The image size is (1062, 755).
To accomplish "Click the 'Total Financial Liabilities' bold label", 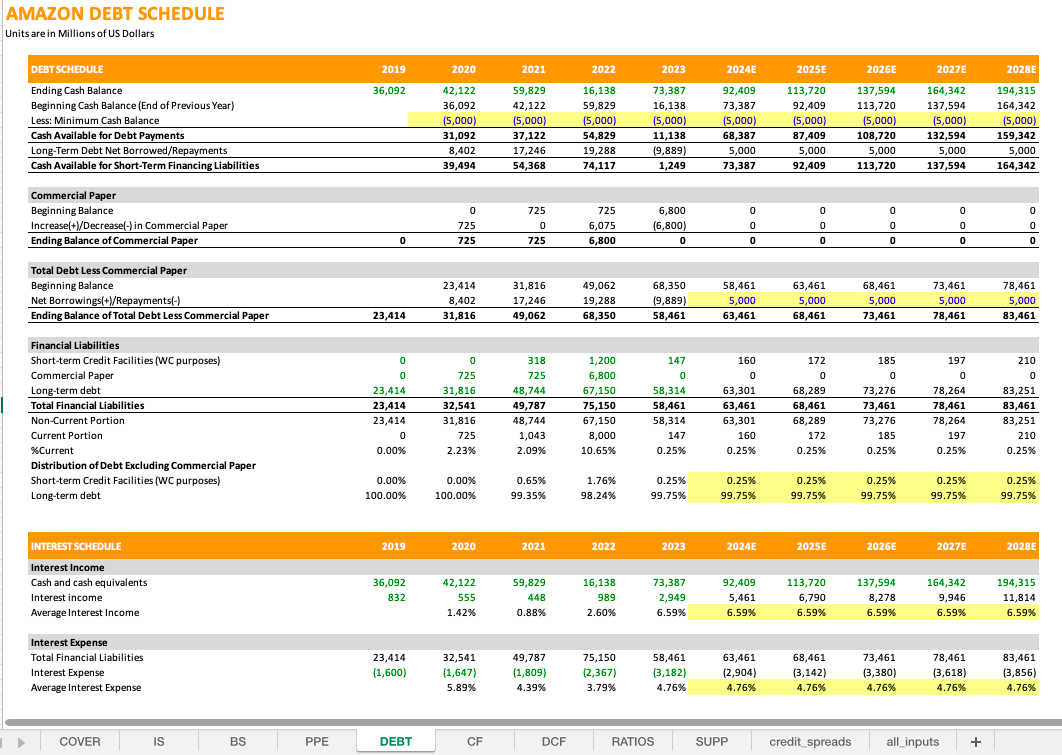I will (87, 406).
